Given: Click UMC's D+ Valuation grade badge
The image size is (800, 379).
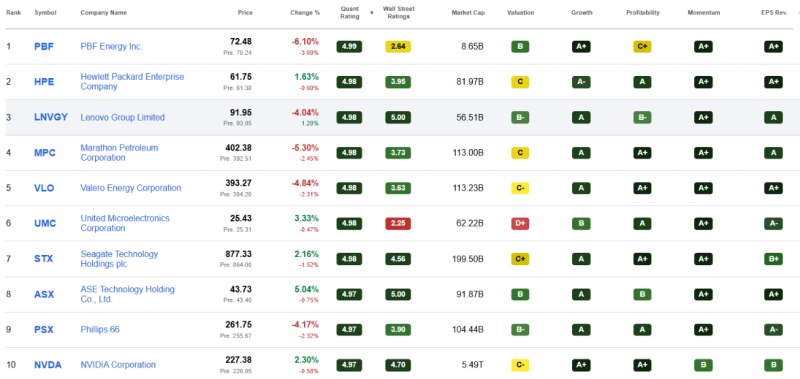Looking at the screenshot, I should coord(520,223).
